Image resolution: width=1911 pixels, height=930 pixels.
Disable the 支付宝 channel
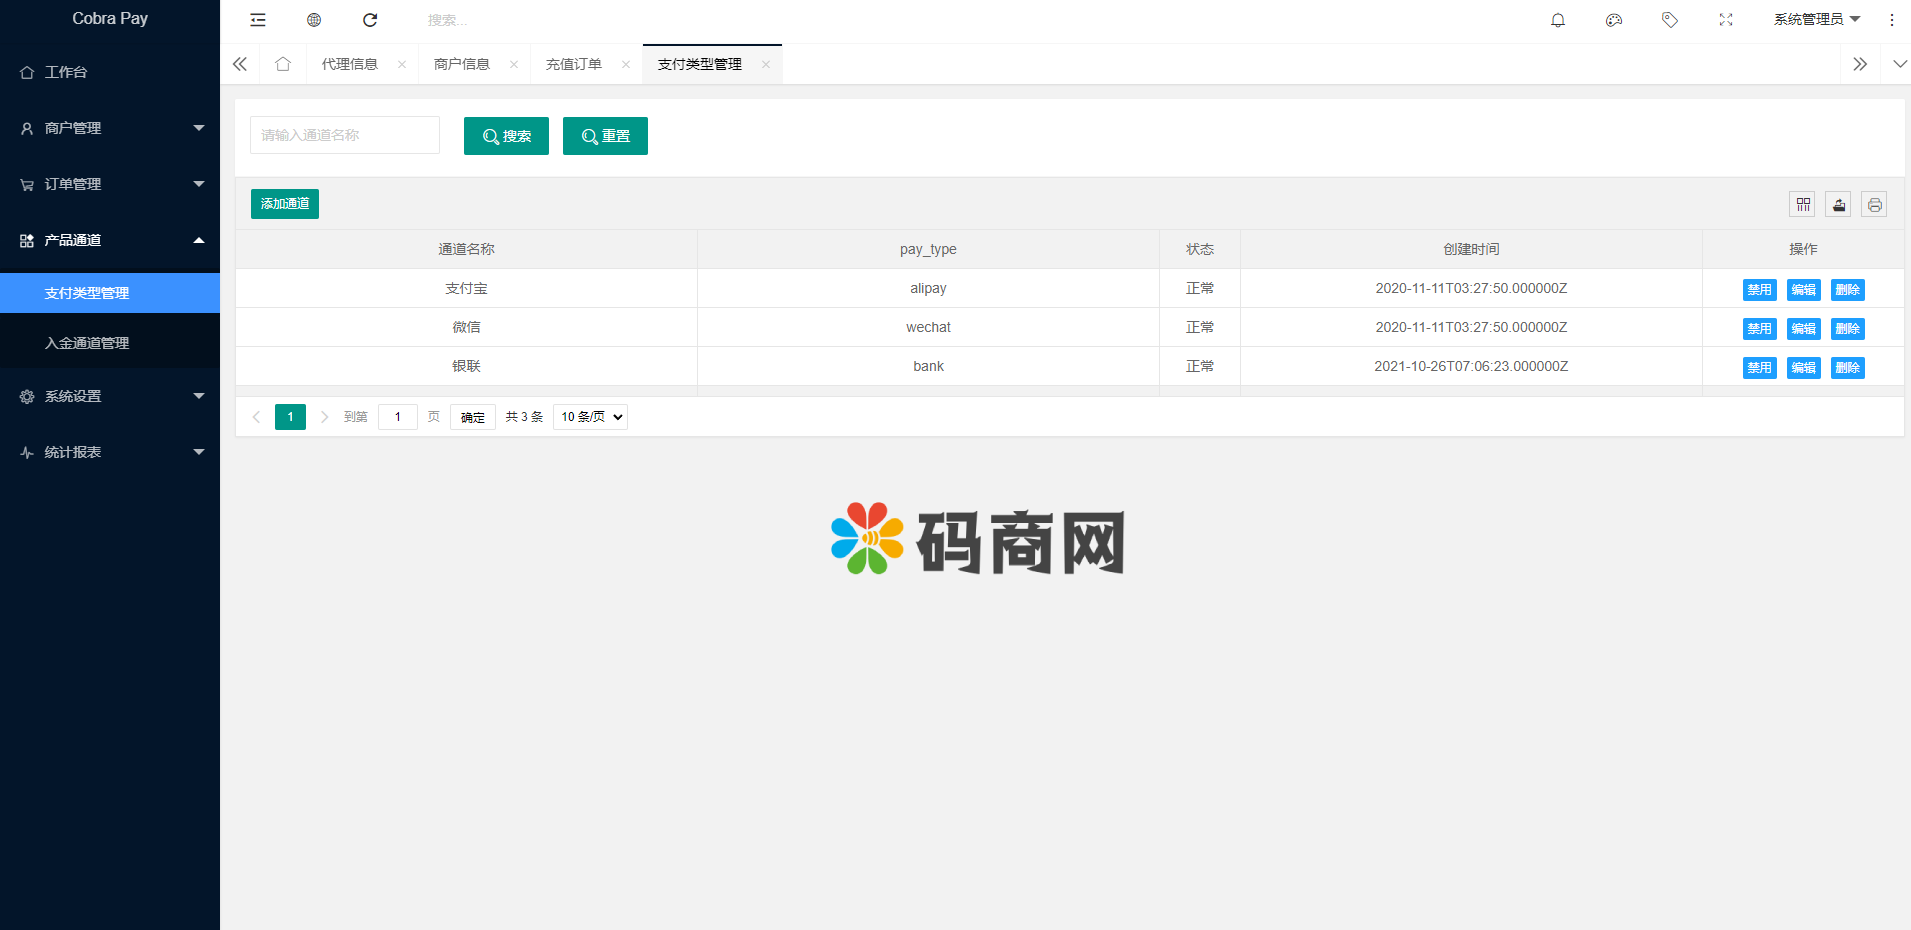tap(1759, 290)
